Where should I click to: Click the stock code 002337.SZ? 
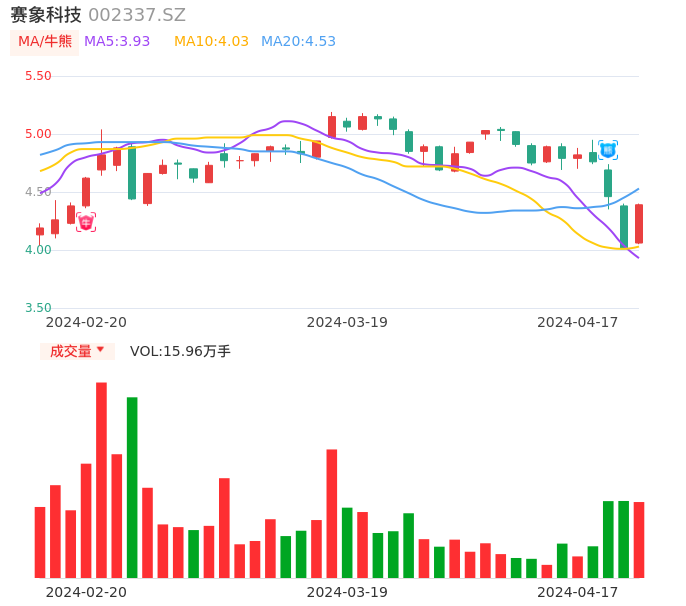pos(137,15)
